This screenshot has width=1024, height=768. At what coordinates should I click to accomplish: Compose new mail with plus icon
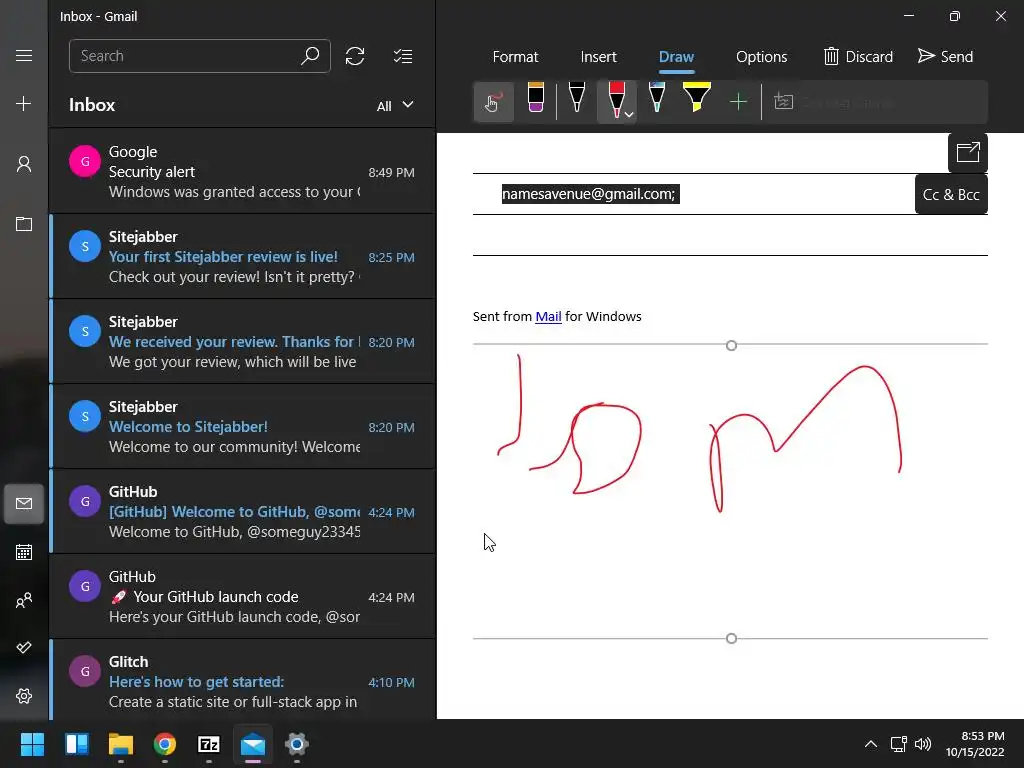24,103
